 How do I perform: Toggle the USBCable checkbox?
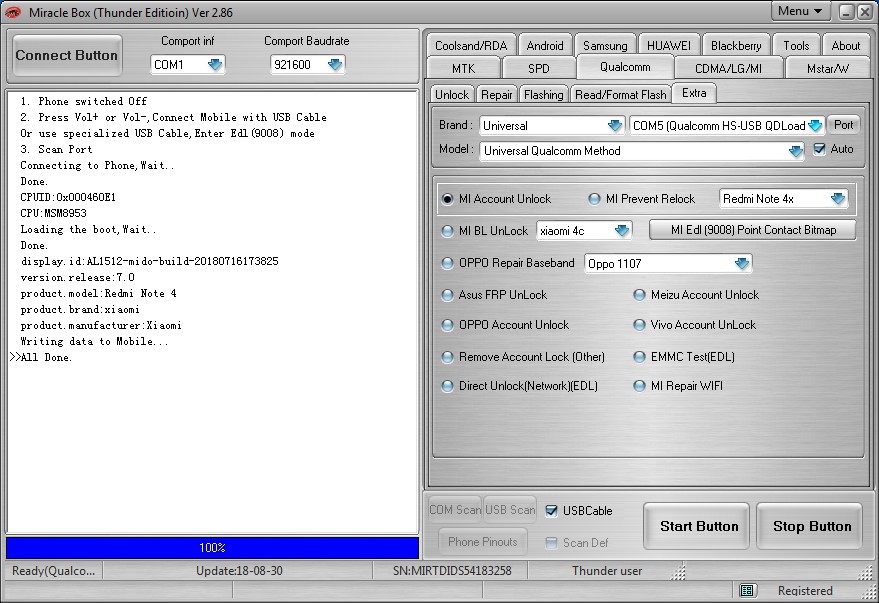tap(551, 511)
